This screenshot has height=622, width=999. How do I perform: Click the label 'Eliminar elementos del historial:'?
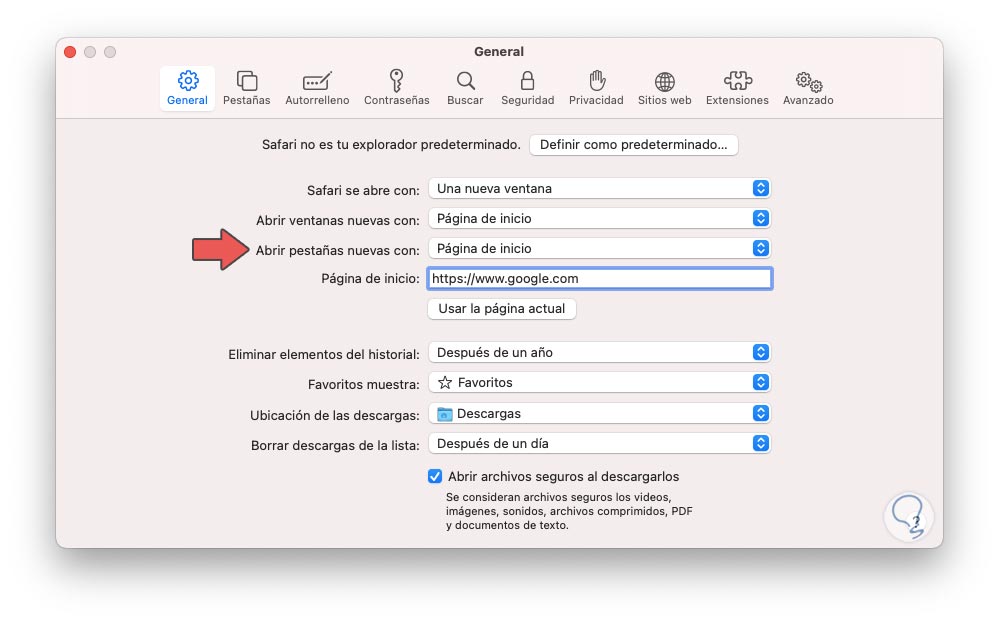click(x=324, y=354)
